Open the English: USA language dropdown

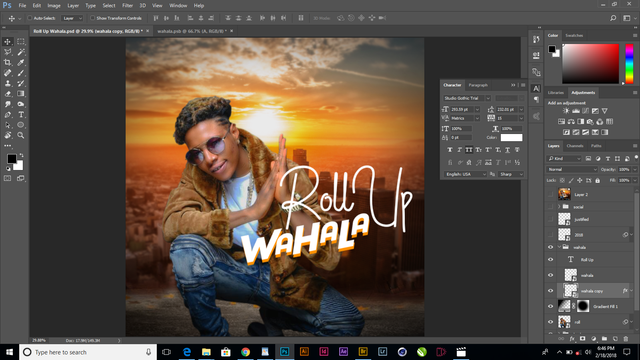465,174
